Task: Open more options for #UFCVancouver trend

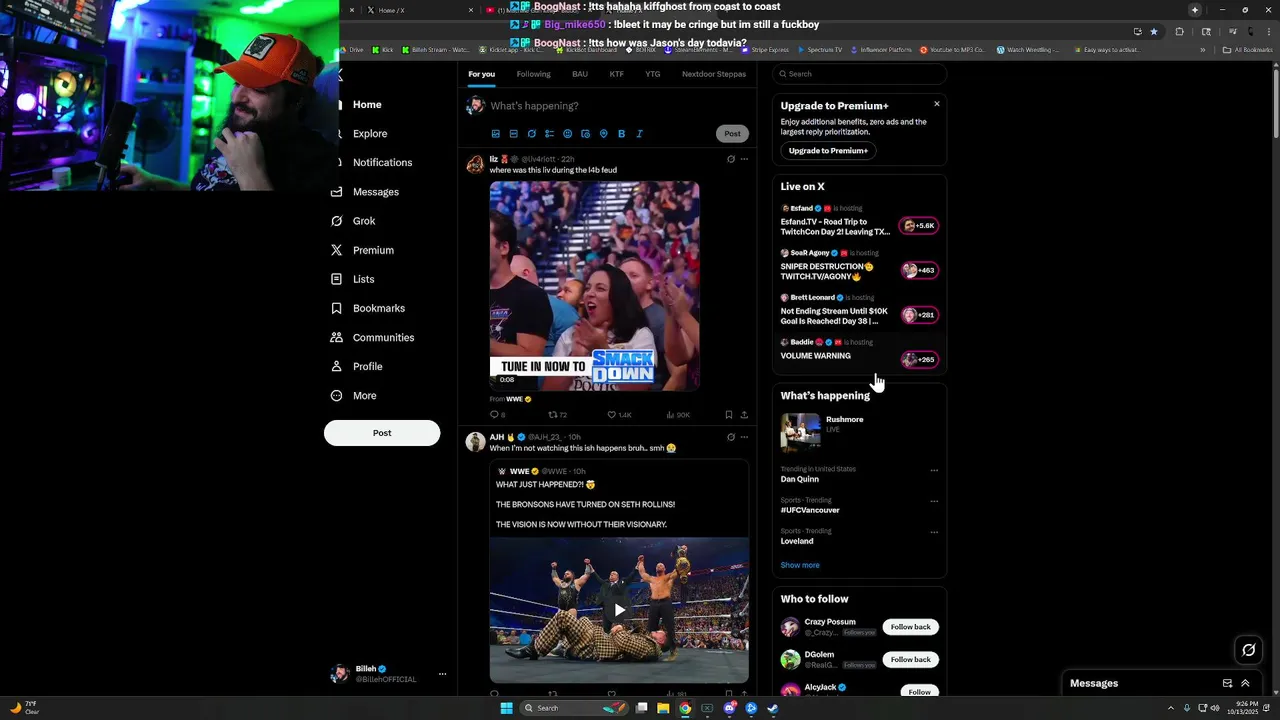Action: [934, 501]
